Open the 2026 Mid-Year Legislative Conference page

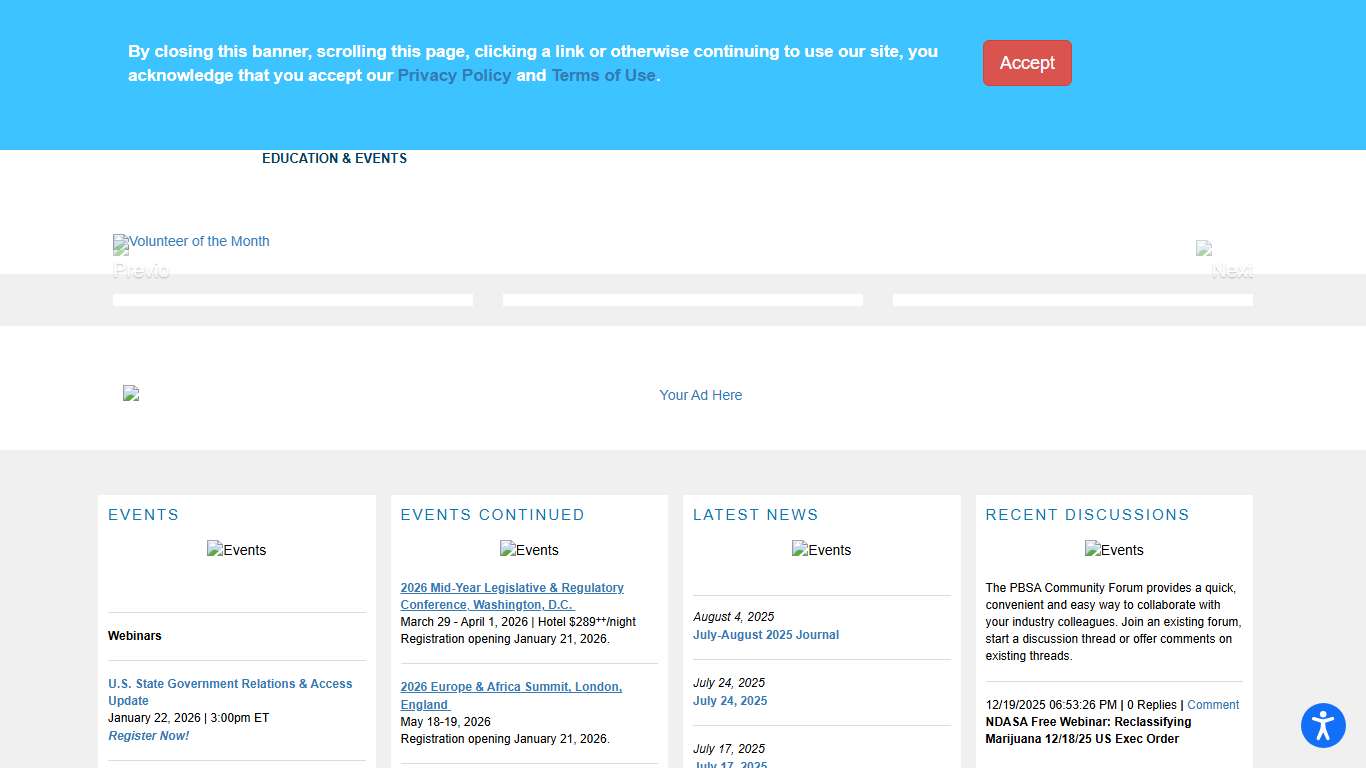click(x=512, y=596)
